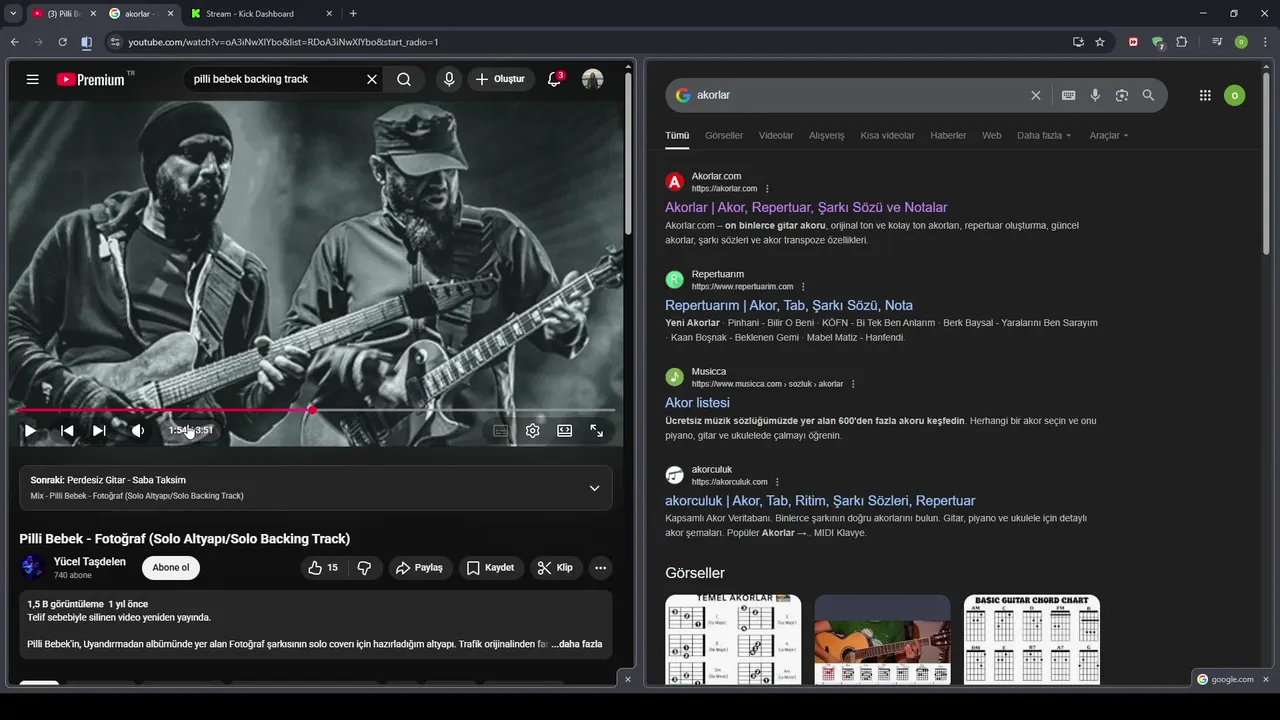The width and height of the screenshot is (1280, 720).
Task: Clear the Google search query
Action: click(x=1036, y=95)
